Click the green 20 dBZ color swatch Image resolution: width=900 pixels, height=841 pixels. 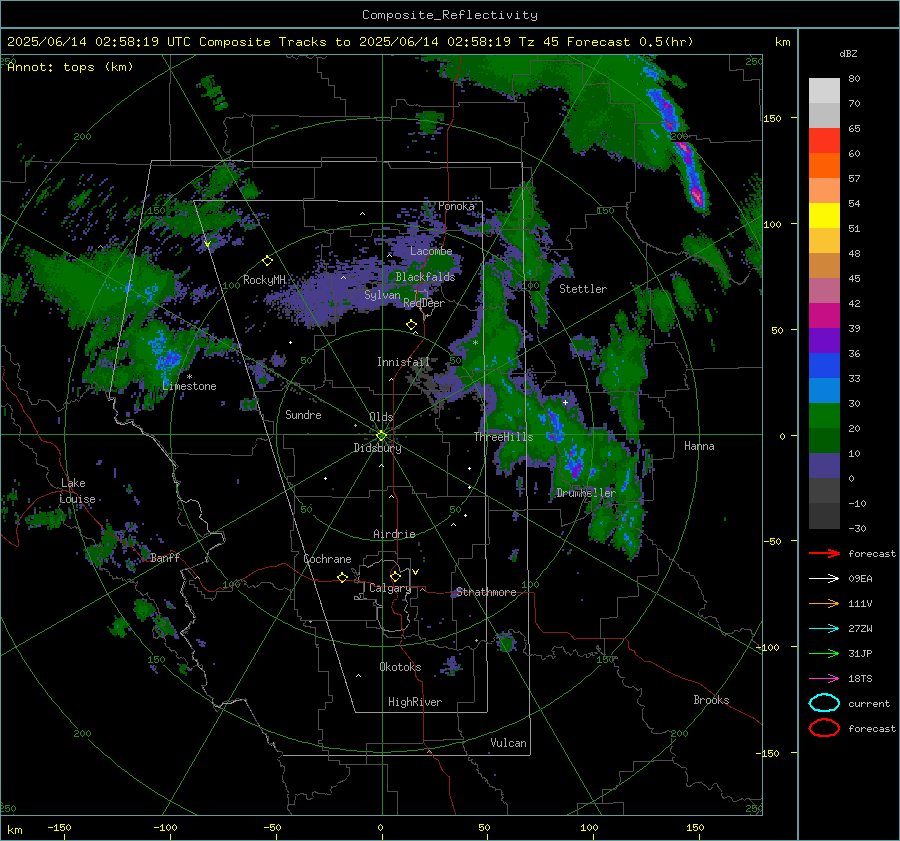[x=824, y=416]
